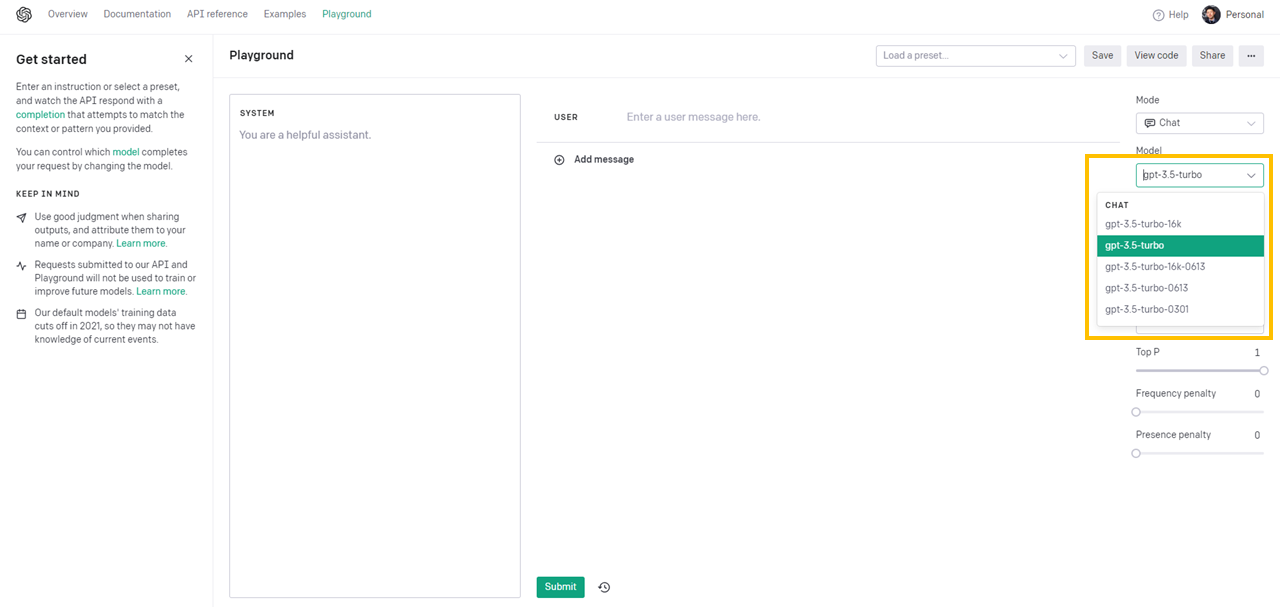1280x607 pixels.
Task: Open the more options ellipsis button
Action: [x=1251, y=56]
